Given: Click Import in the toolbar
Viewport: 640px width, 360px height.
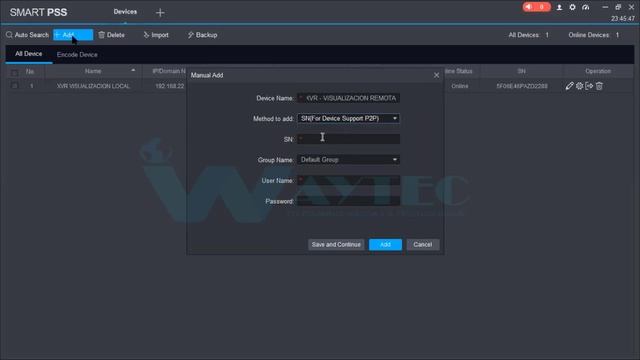Looking at the screenshot, I should click(x=156, y=35).
